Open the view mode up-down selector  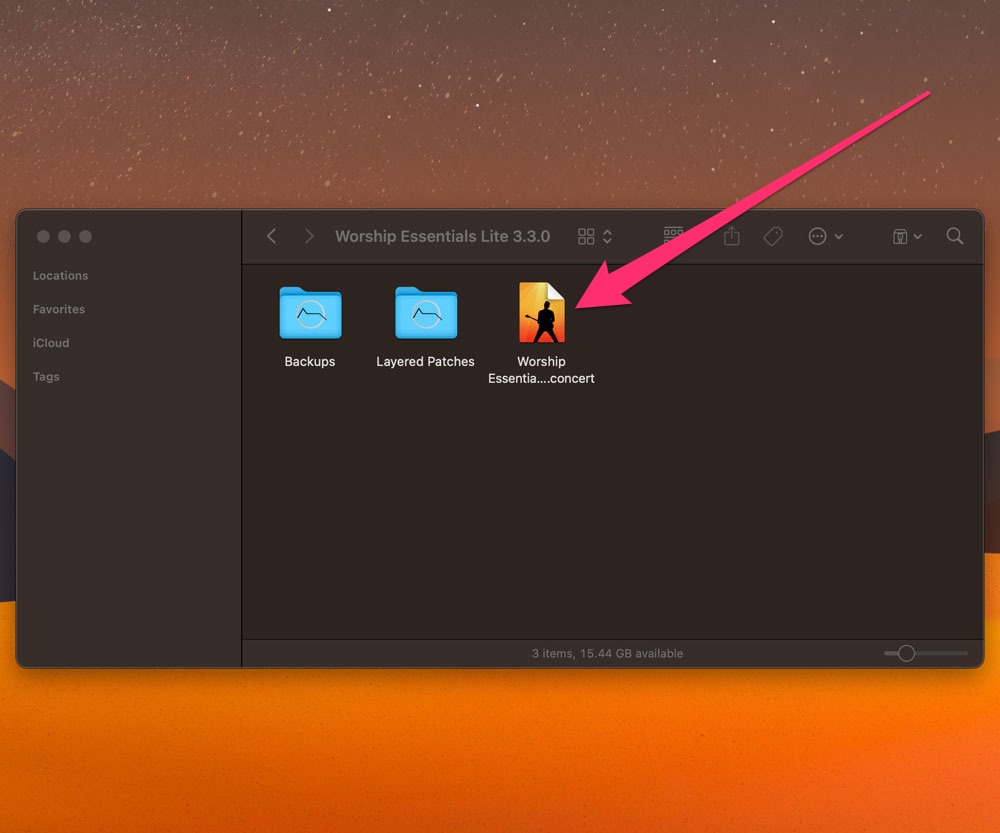point(607,237)
